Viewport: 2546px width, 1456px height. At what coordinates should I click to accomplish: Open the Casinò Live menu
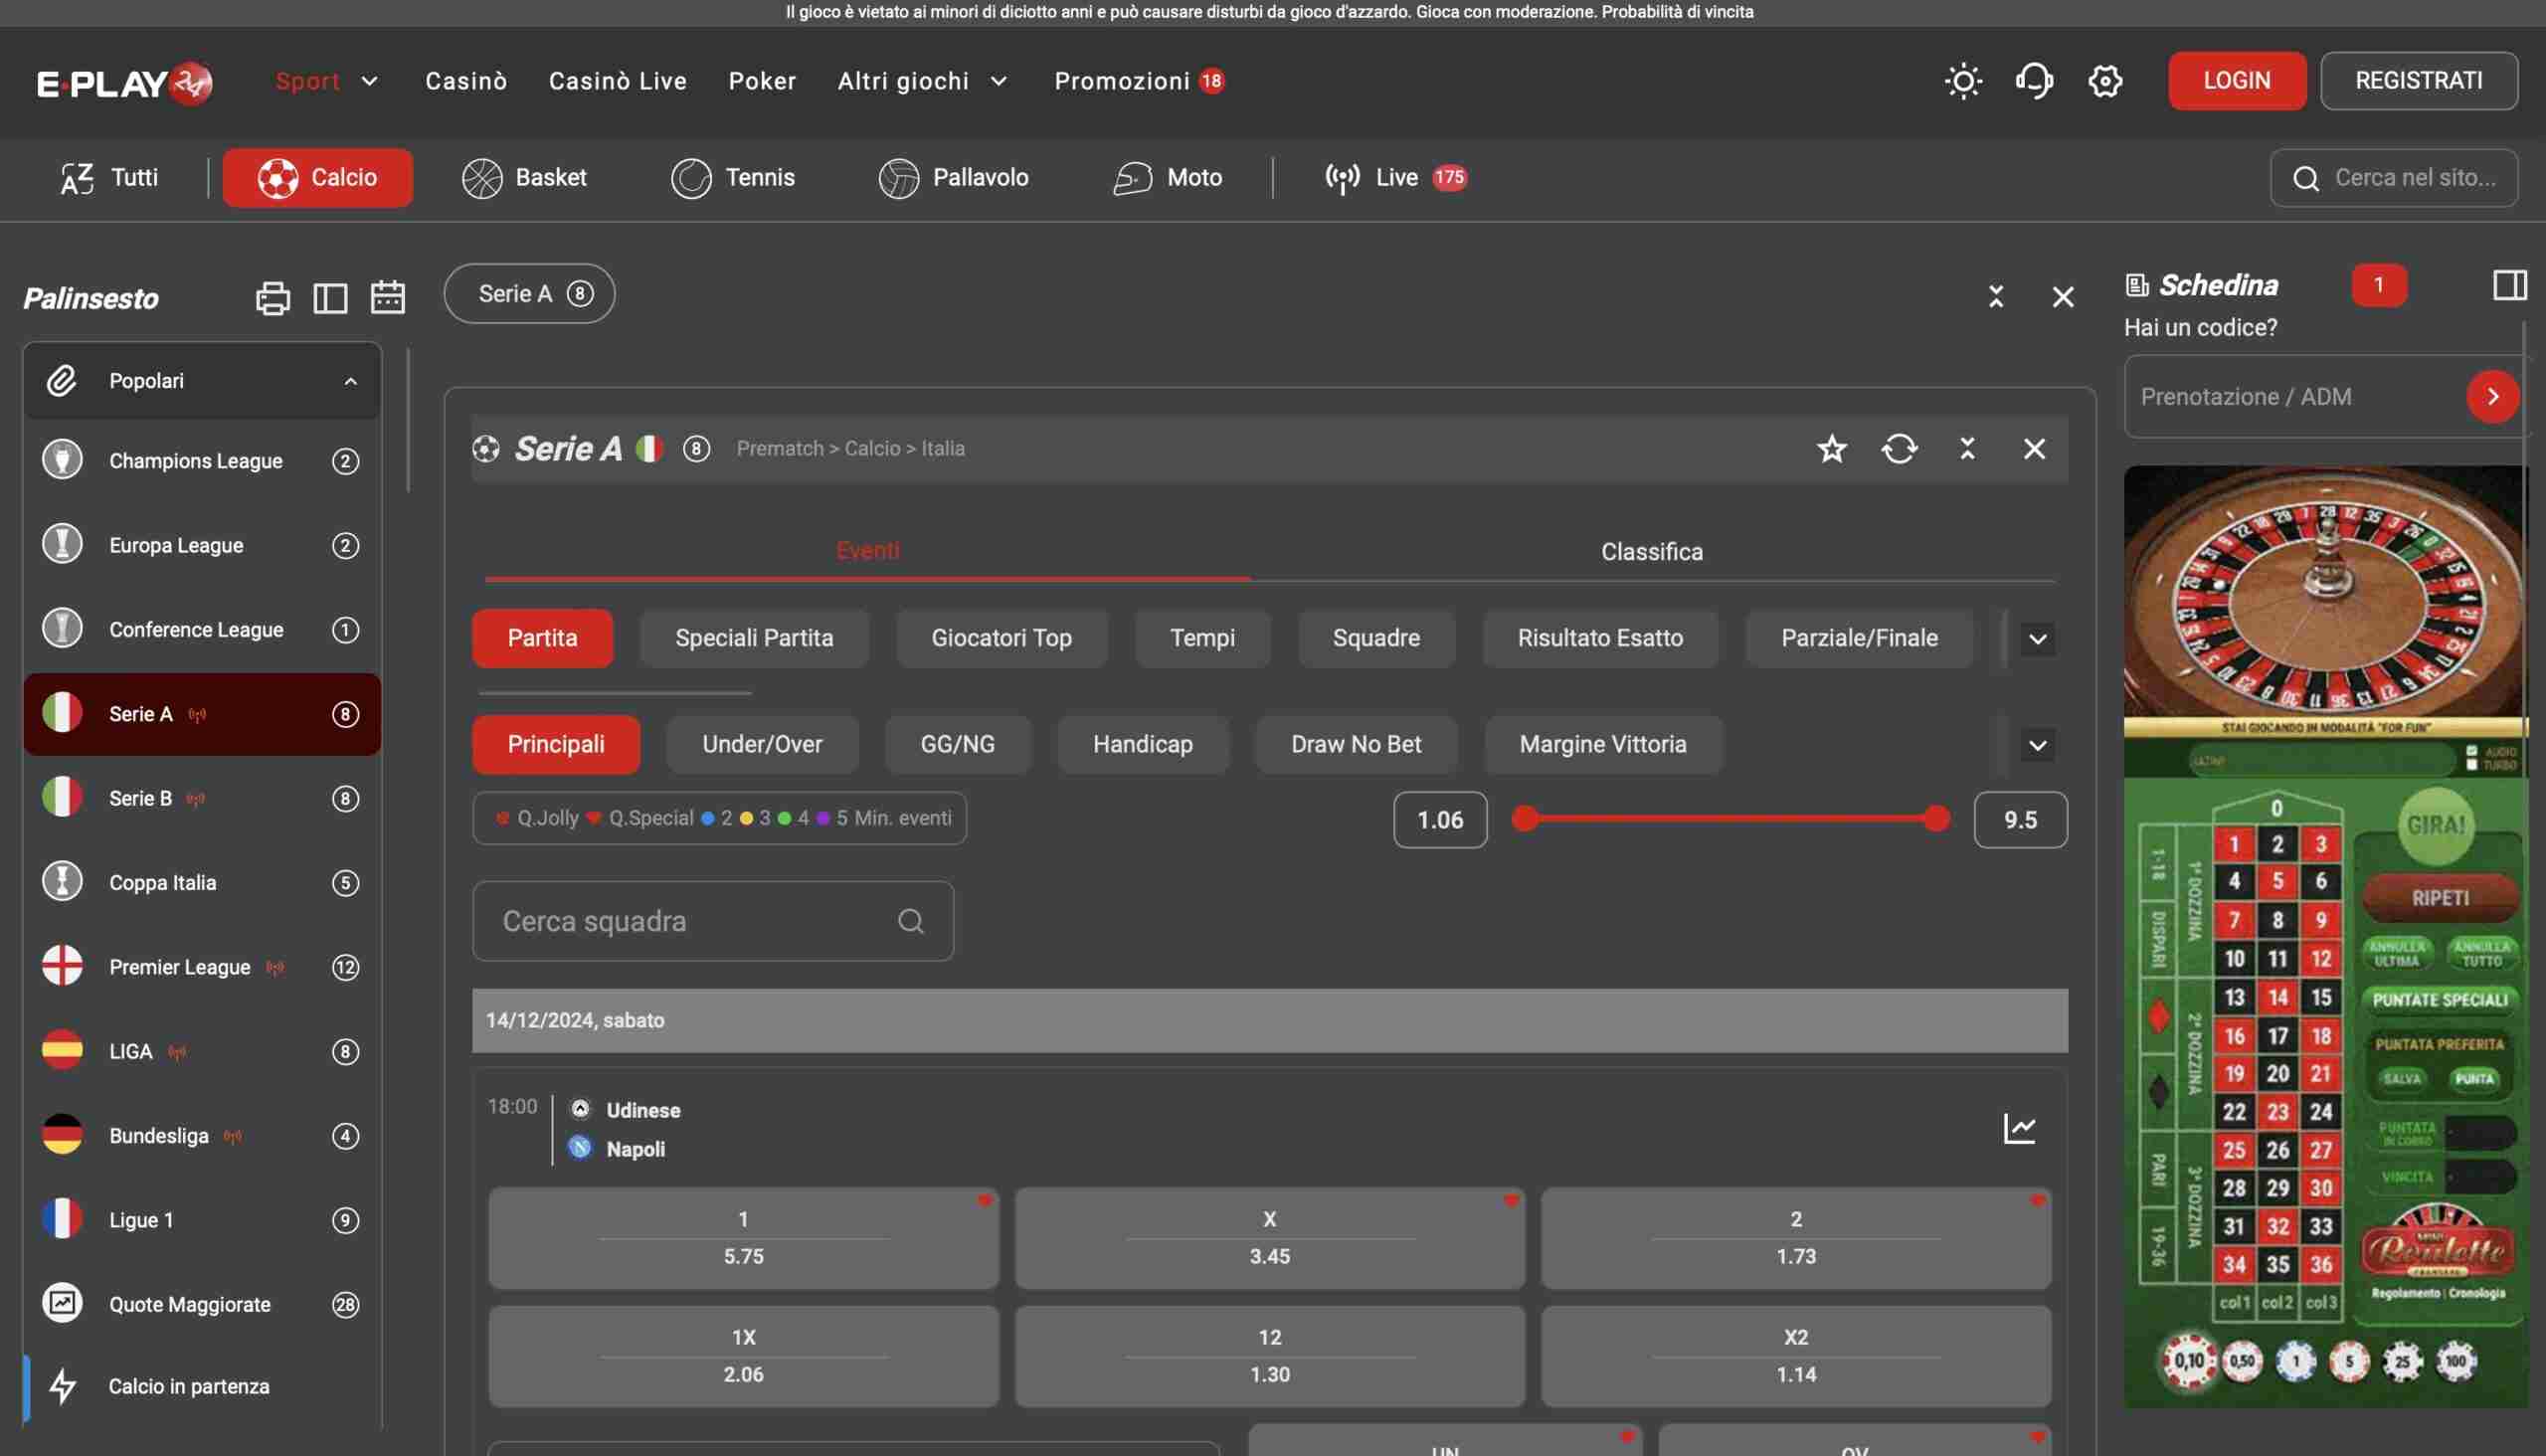coord(618,81)
